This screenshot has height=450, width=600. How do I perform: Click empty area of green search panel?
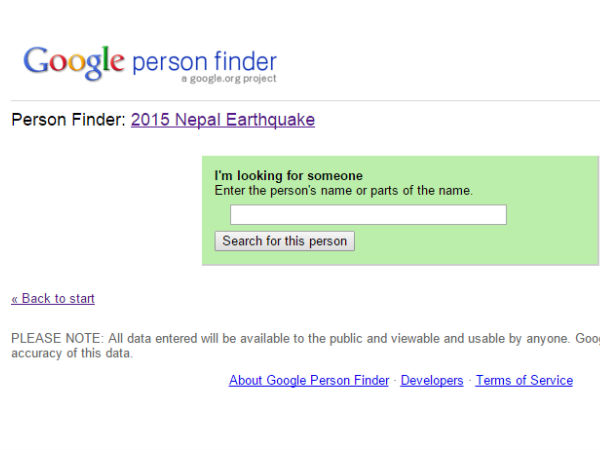click(x=500, y=245)
